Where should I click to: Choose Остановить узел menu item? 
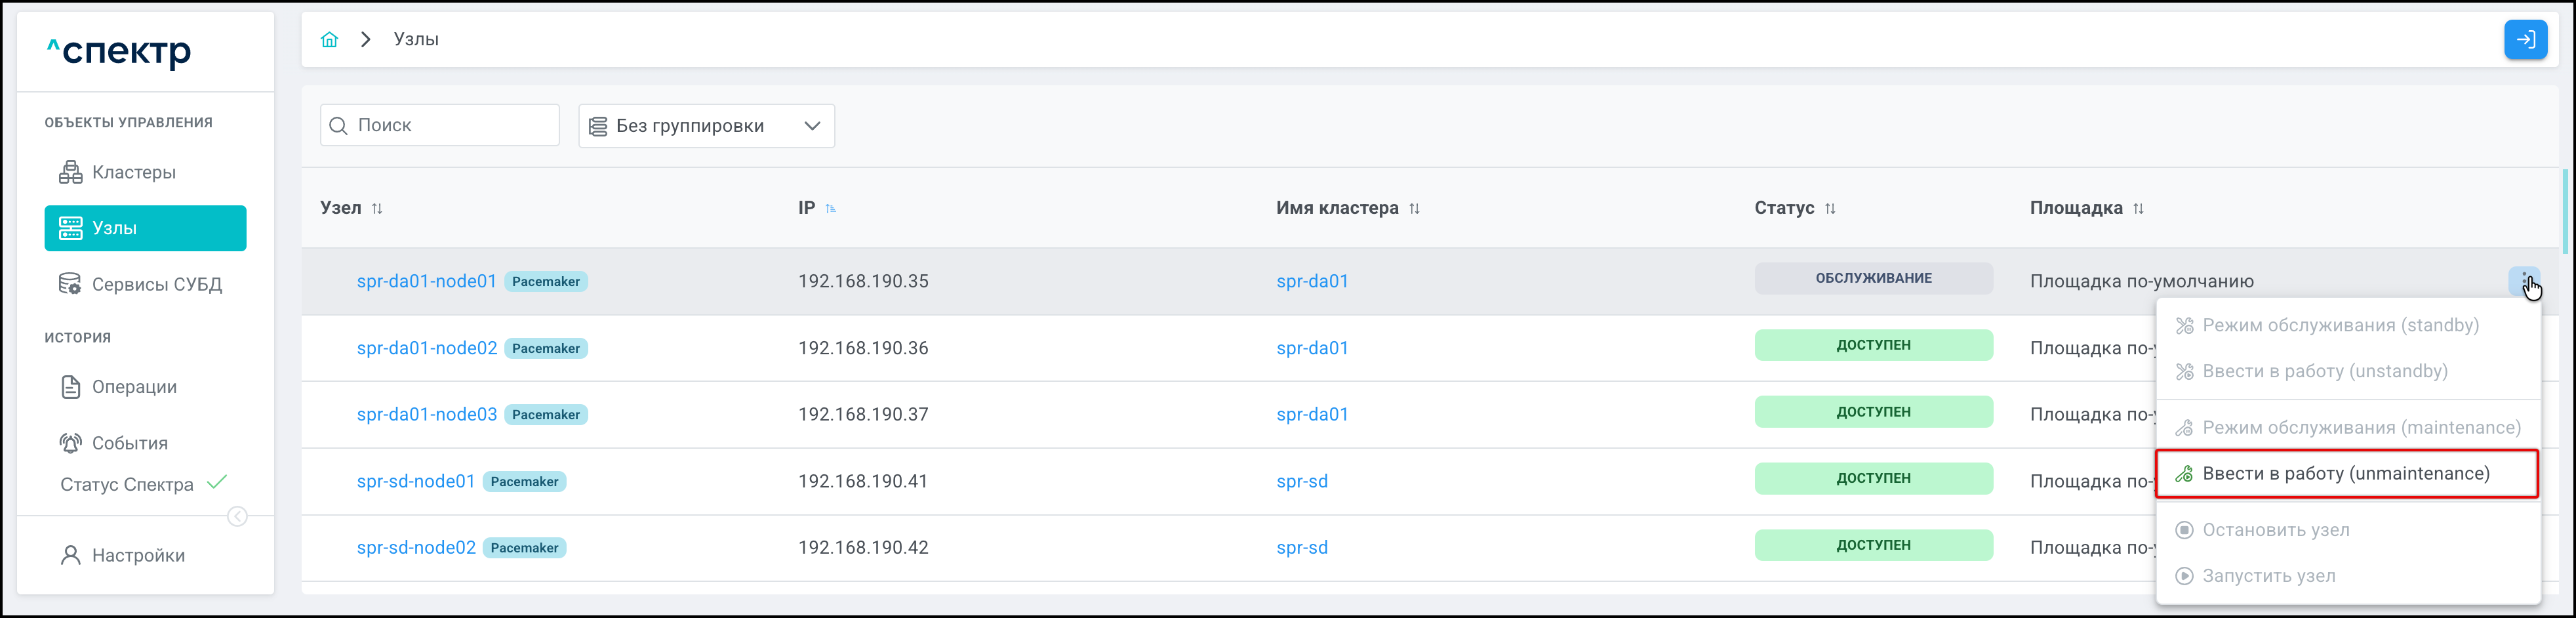(2275, 530)
